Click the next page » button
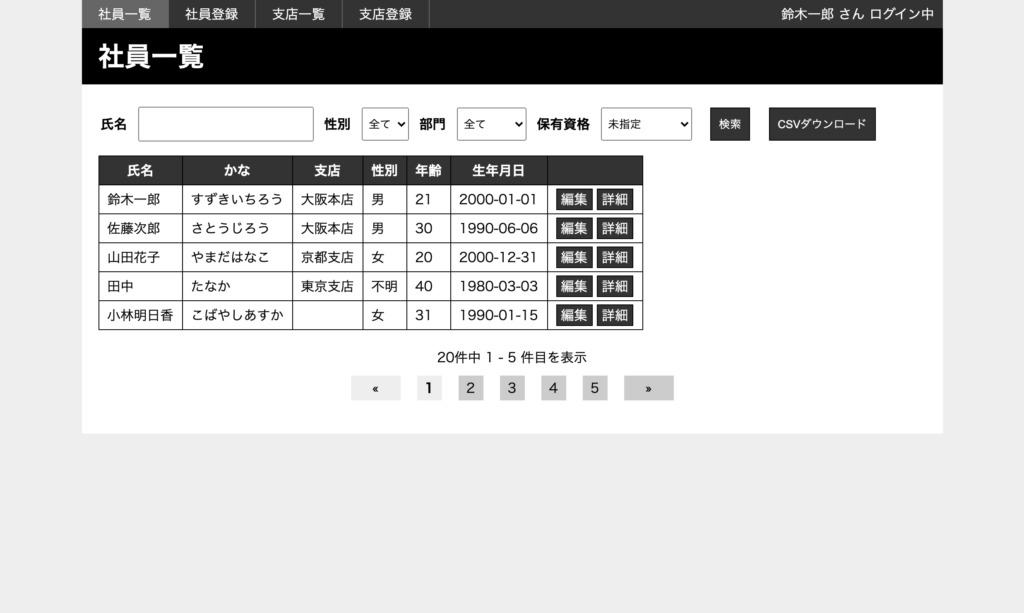This screenshot has height=613, width=1024. [x=648, y=388]
